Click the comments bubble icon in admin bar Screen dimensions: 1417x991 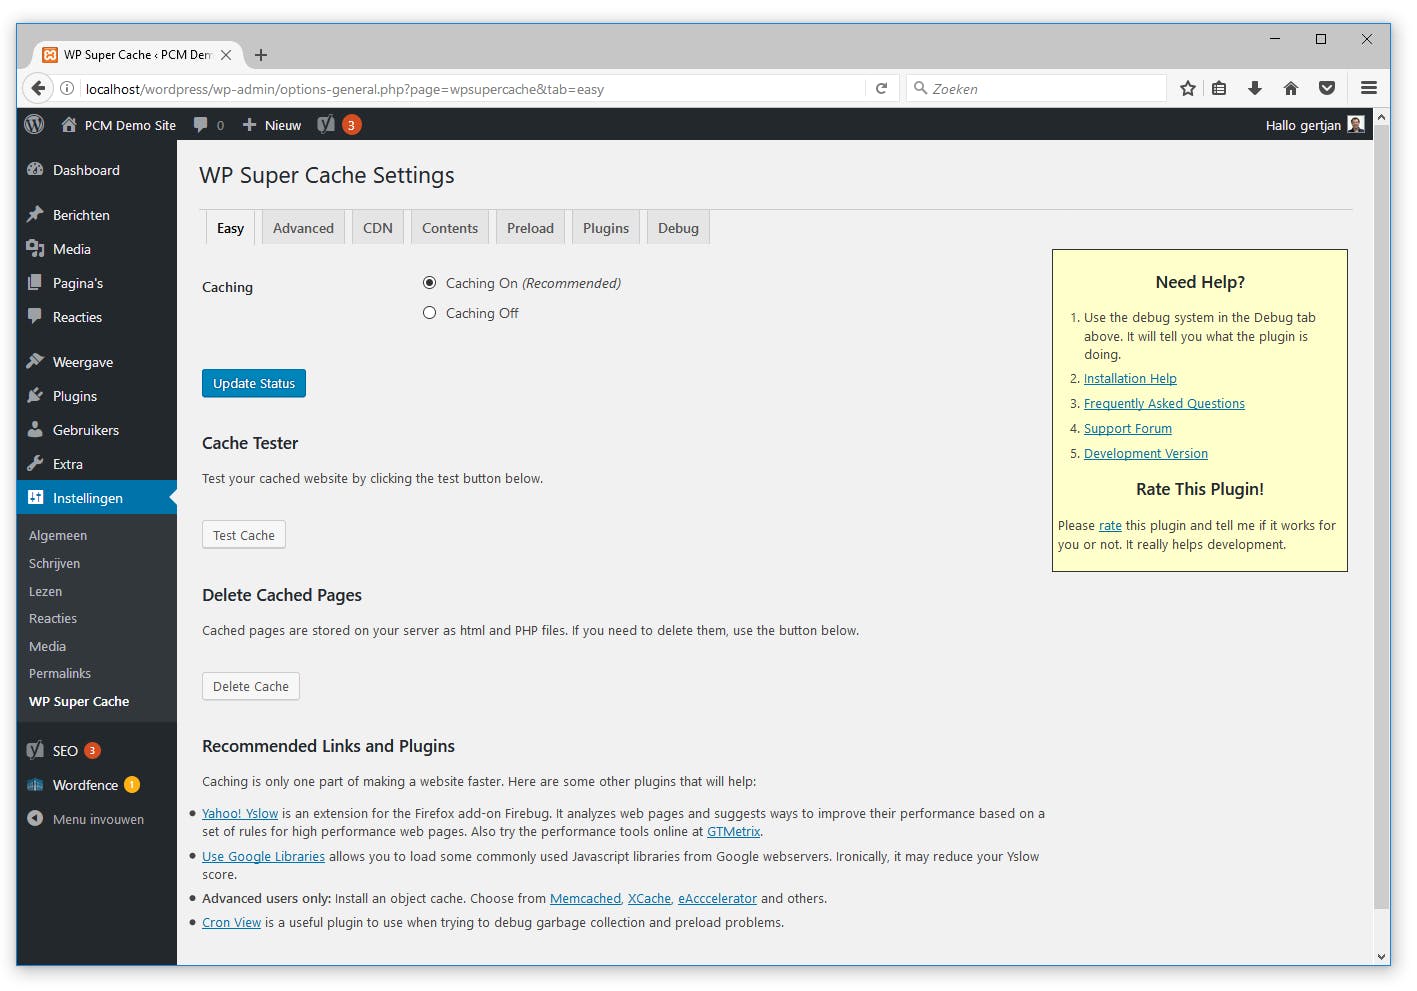coord(202,125)
